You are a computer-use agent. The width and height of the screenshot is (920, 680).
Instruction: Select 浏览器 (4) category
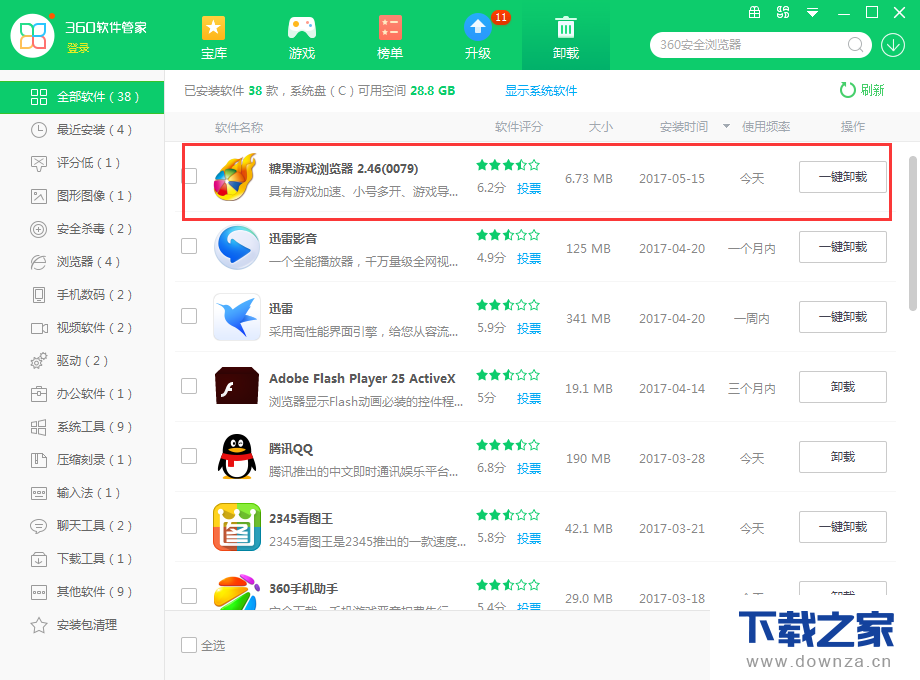82,262
